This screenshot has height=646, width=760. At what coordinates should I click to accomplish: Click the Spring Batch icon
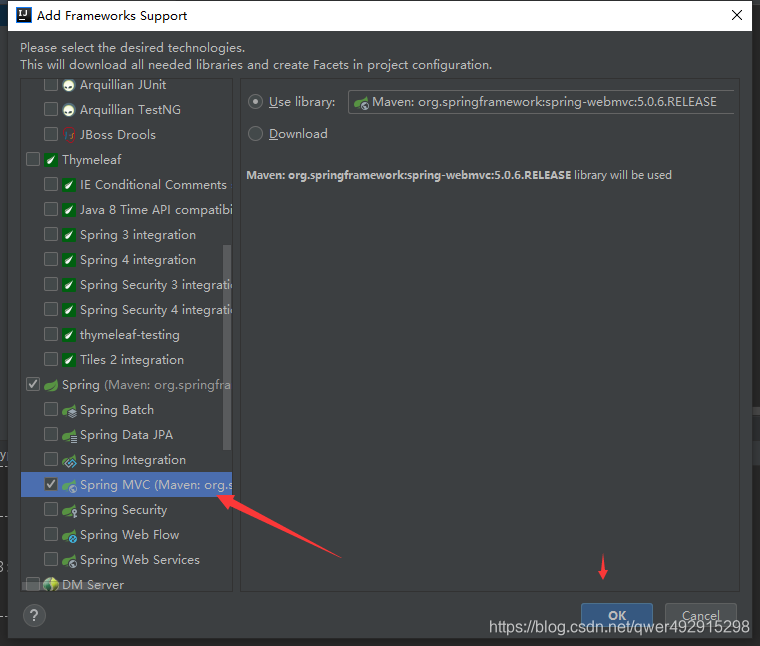(x=69, y=411)
